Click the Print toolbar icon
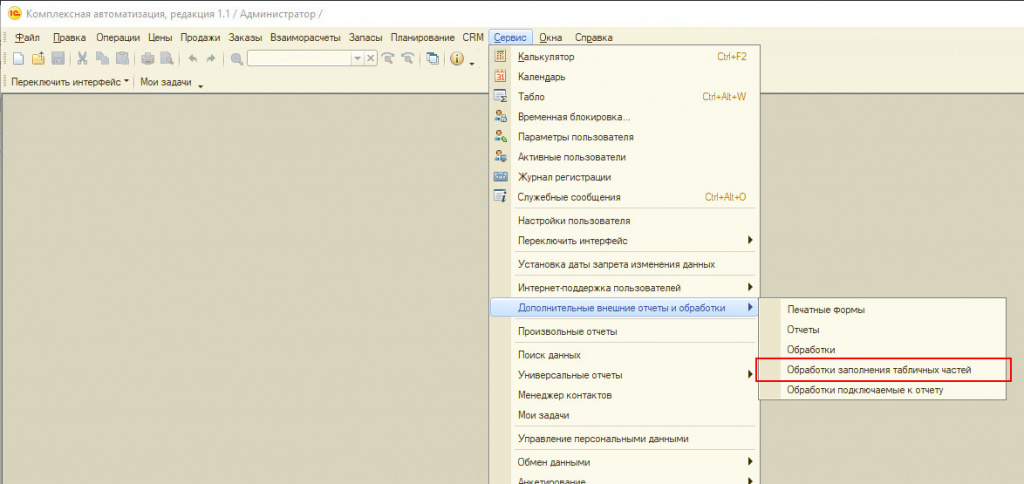The image size is (1024, 484). coord(147,59)
